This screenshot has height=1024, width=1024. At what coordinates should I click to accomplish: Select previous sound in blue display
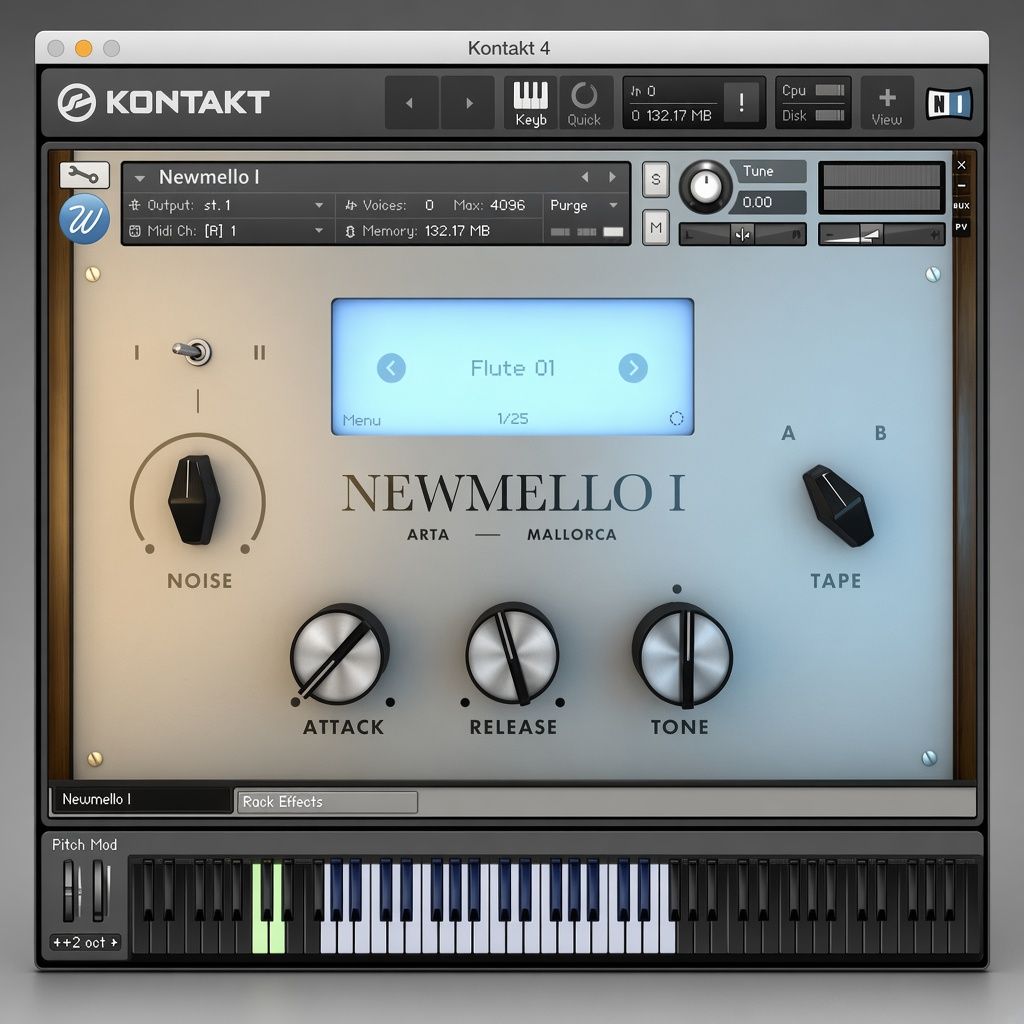pyautogui.click(x=391, y=368)
